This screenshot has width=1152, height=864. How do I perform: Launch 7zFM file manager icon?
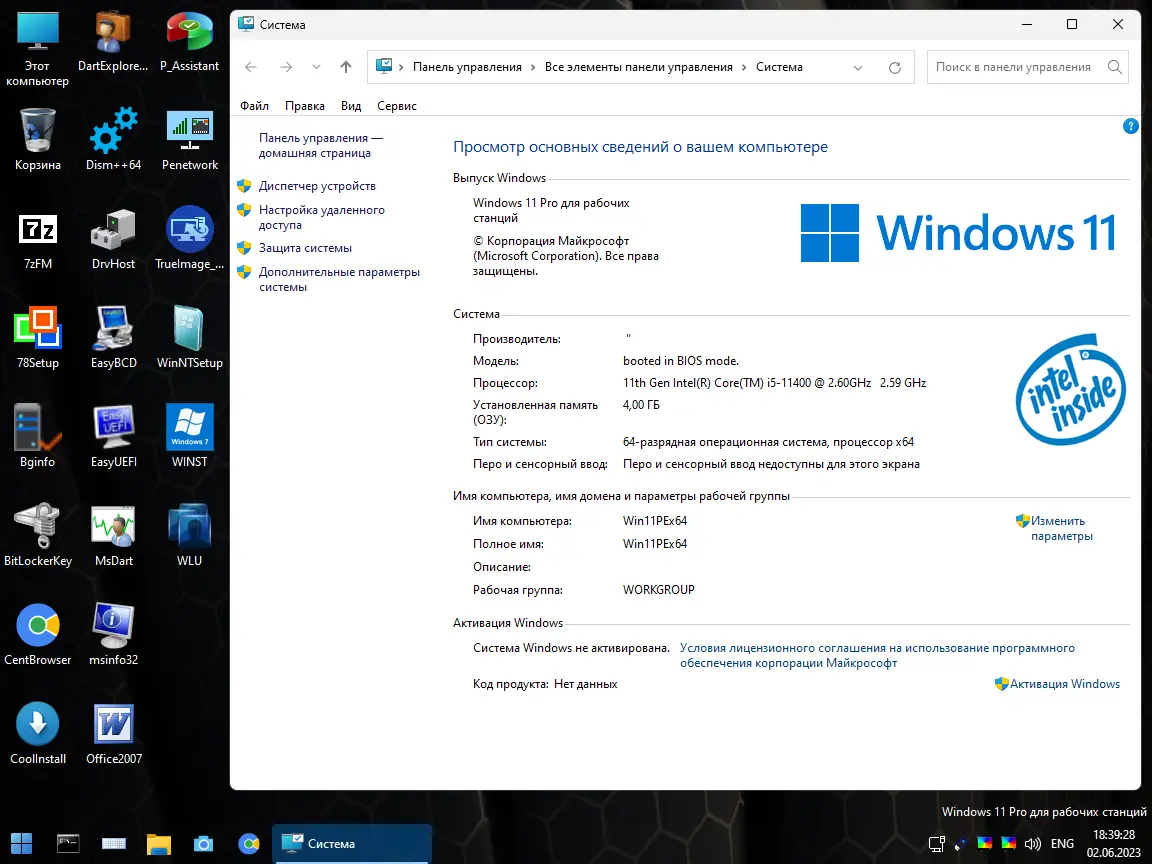coord(37,240)
